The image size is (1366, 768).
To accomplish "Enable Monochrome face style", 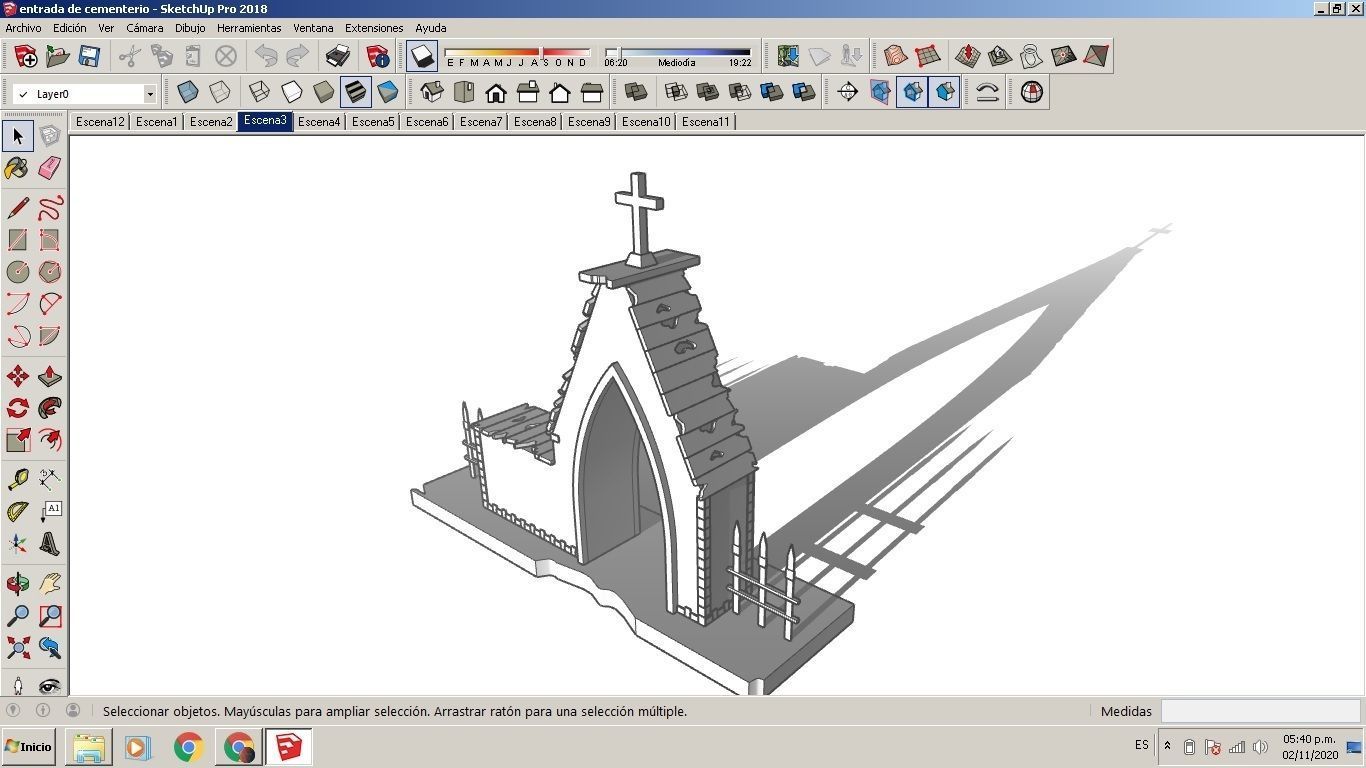I will pyautogui.click(x=387, y=93).
